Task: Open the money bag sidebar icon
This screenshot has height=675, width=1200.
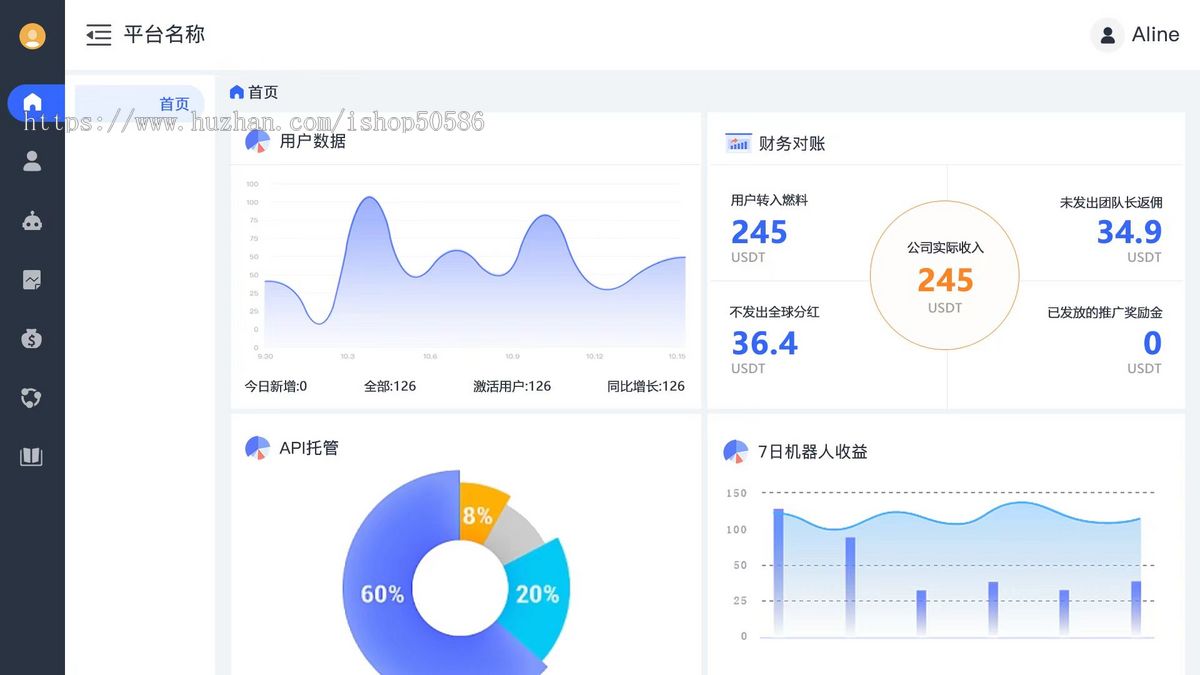Action: tap(32, 339)
